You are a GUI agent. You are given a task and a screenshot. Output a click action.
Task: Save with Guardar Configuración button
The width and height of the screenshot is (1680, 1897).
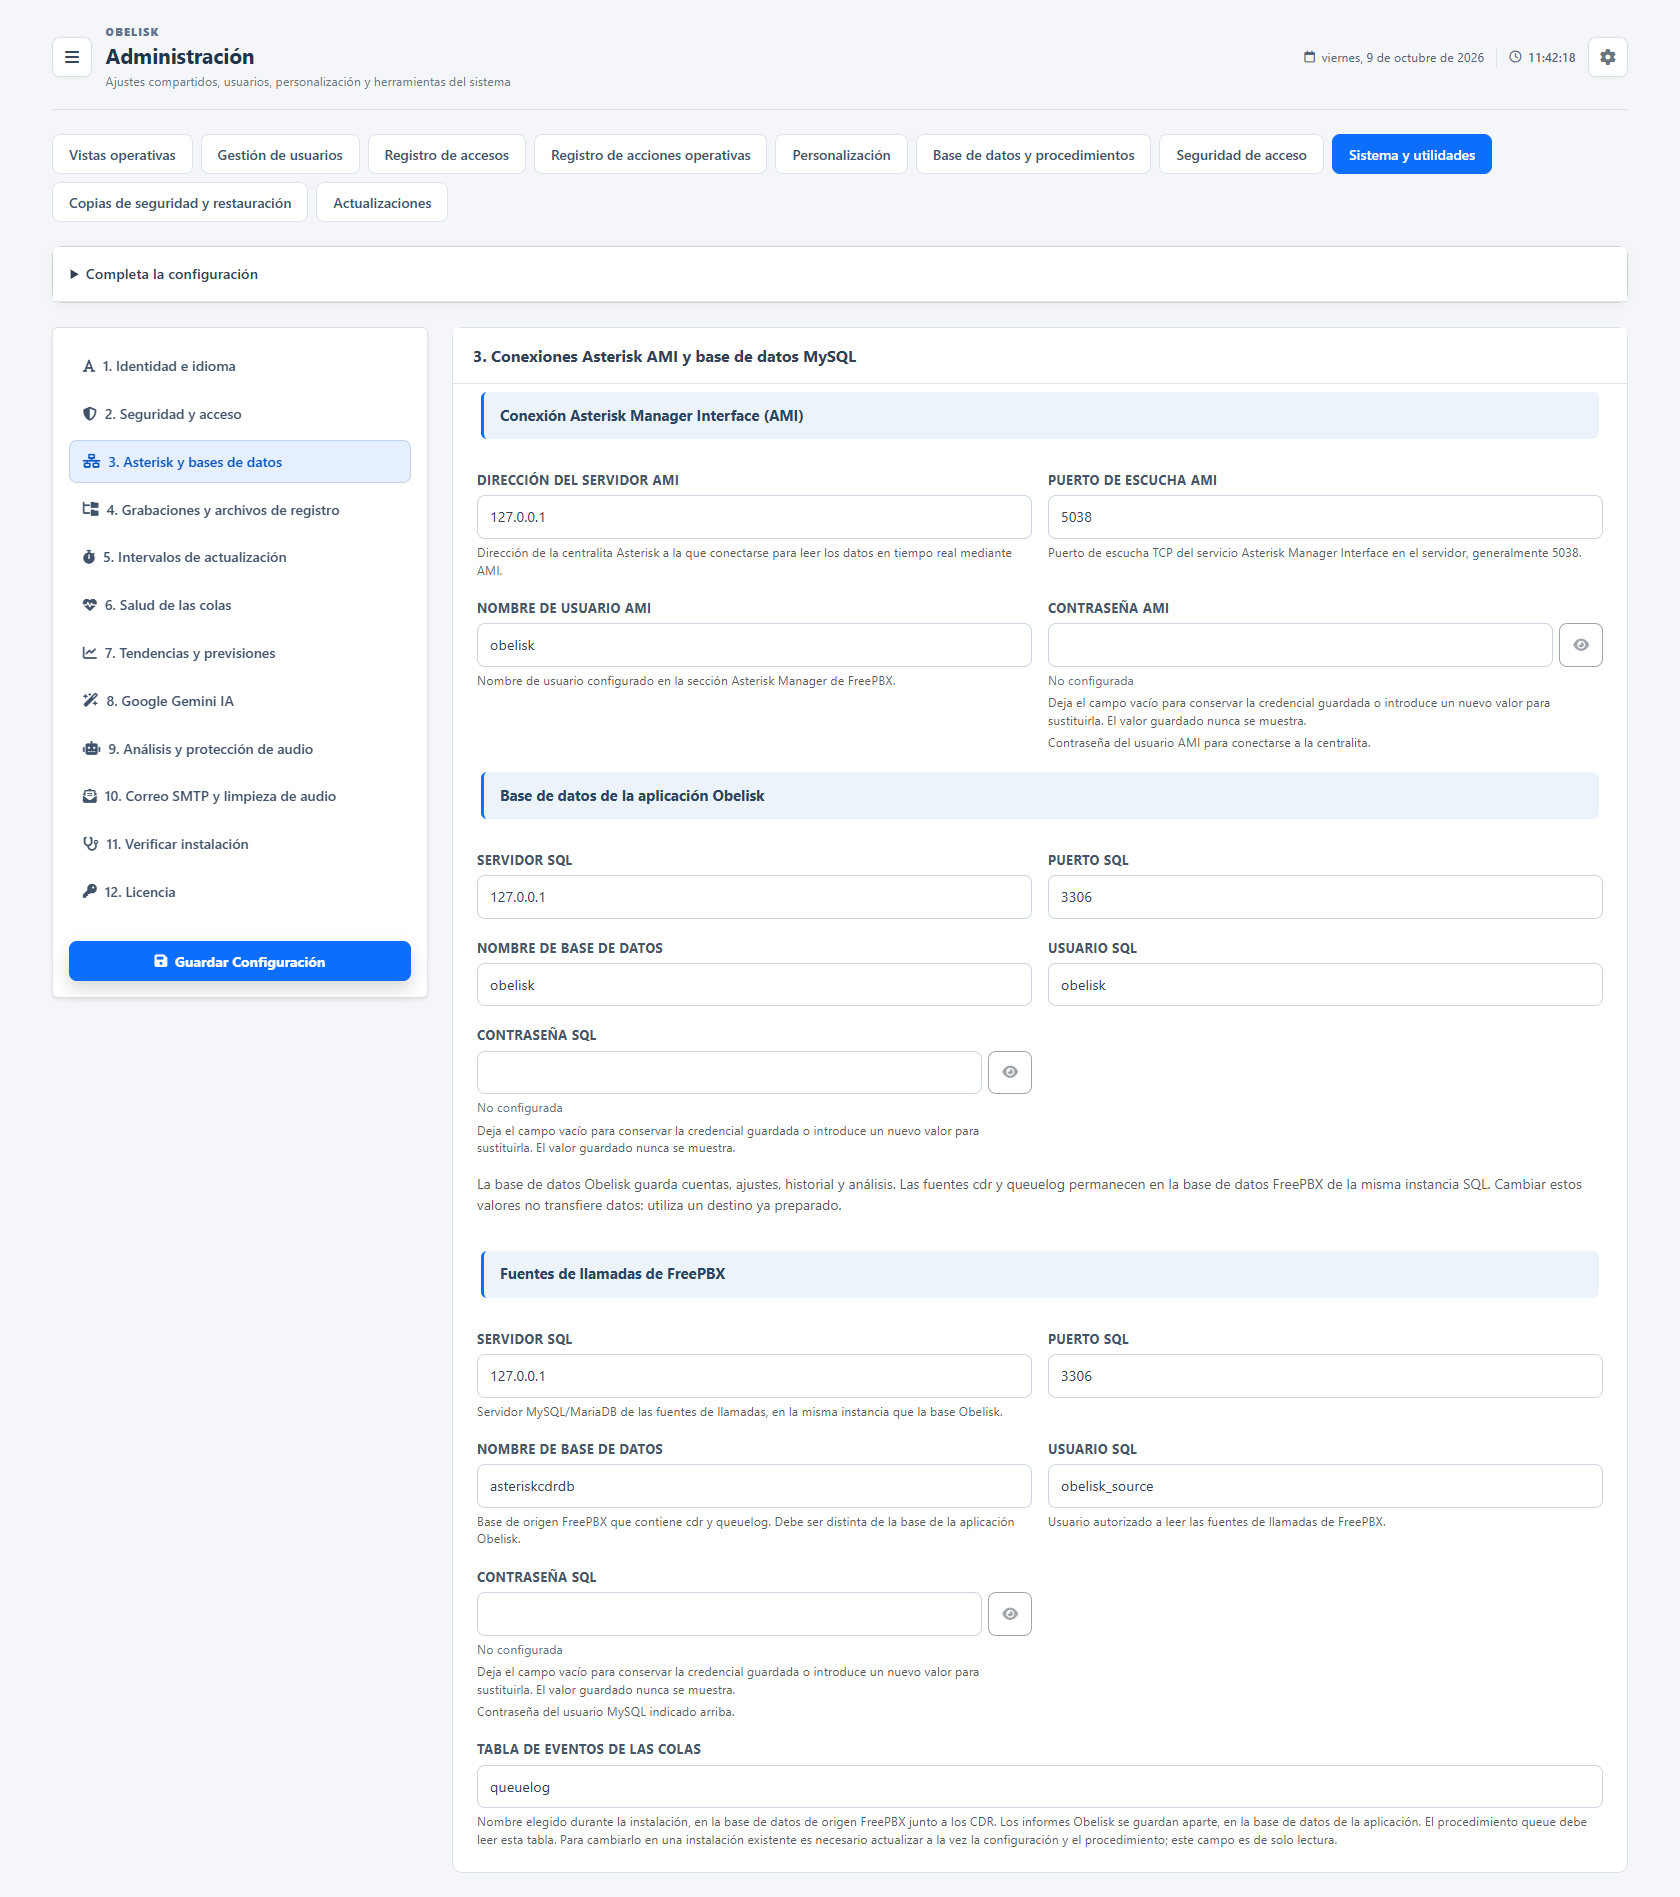pos(240,961)
